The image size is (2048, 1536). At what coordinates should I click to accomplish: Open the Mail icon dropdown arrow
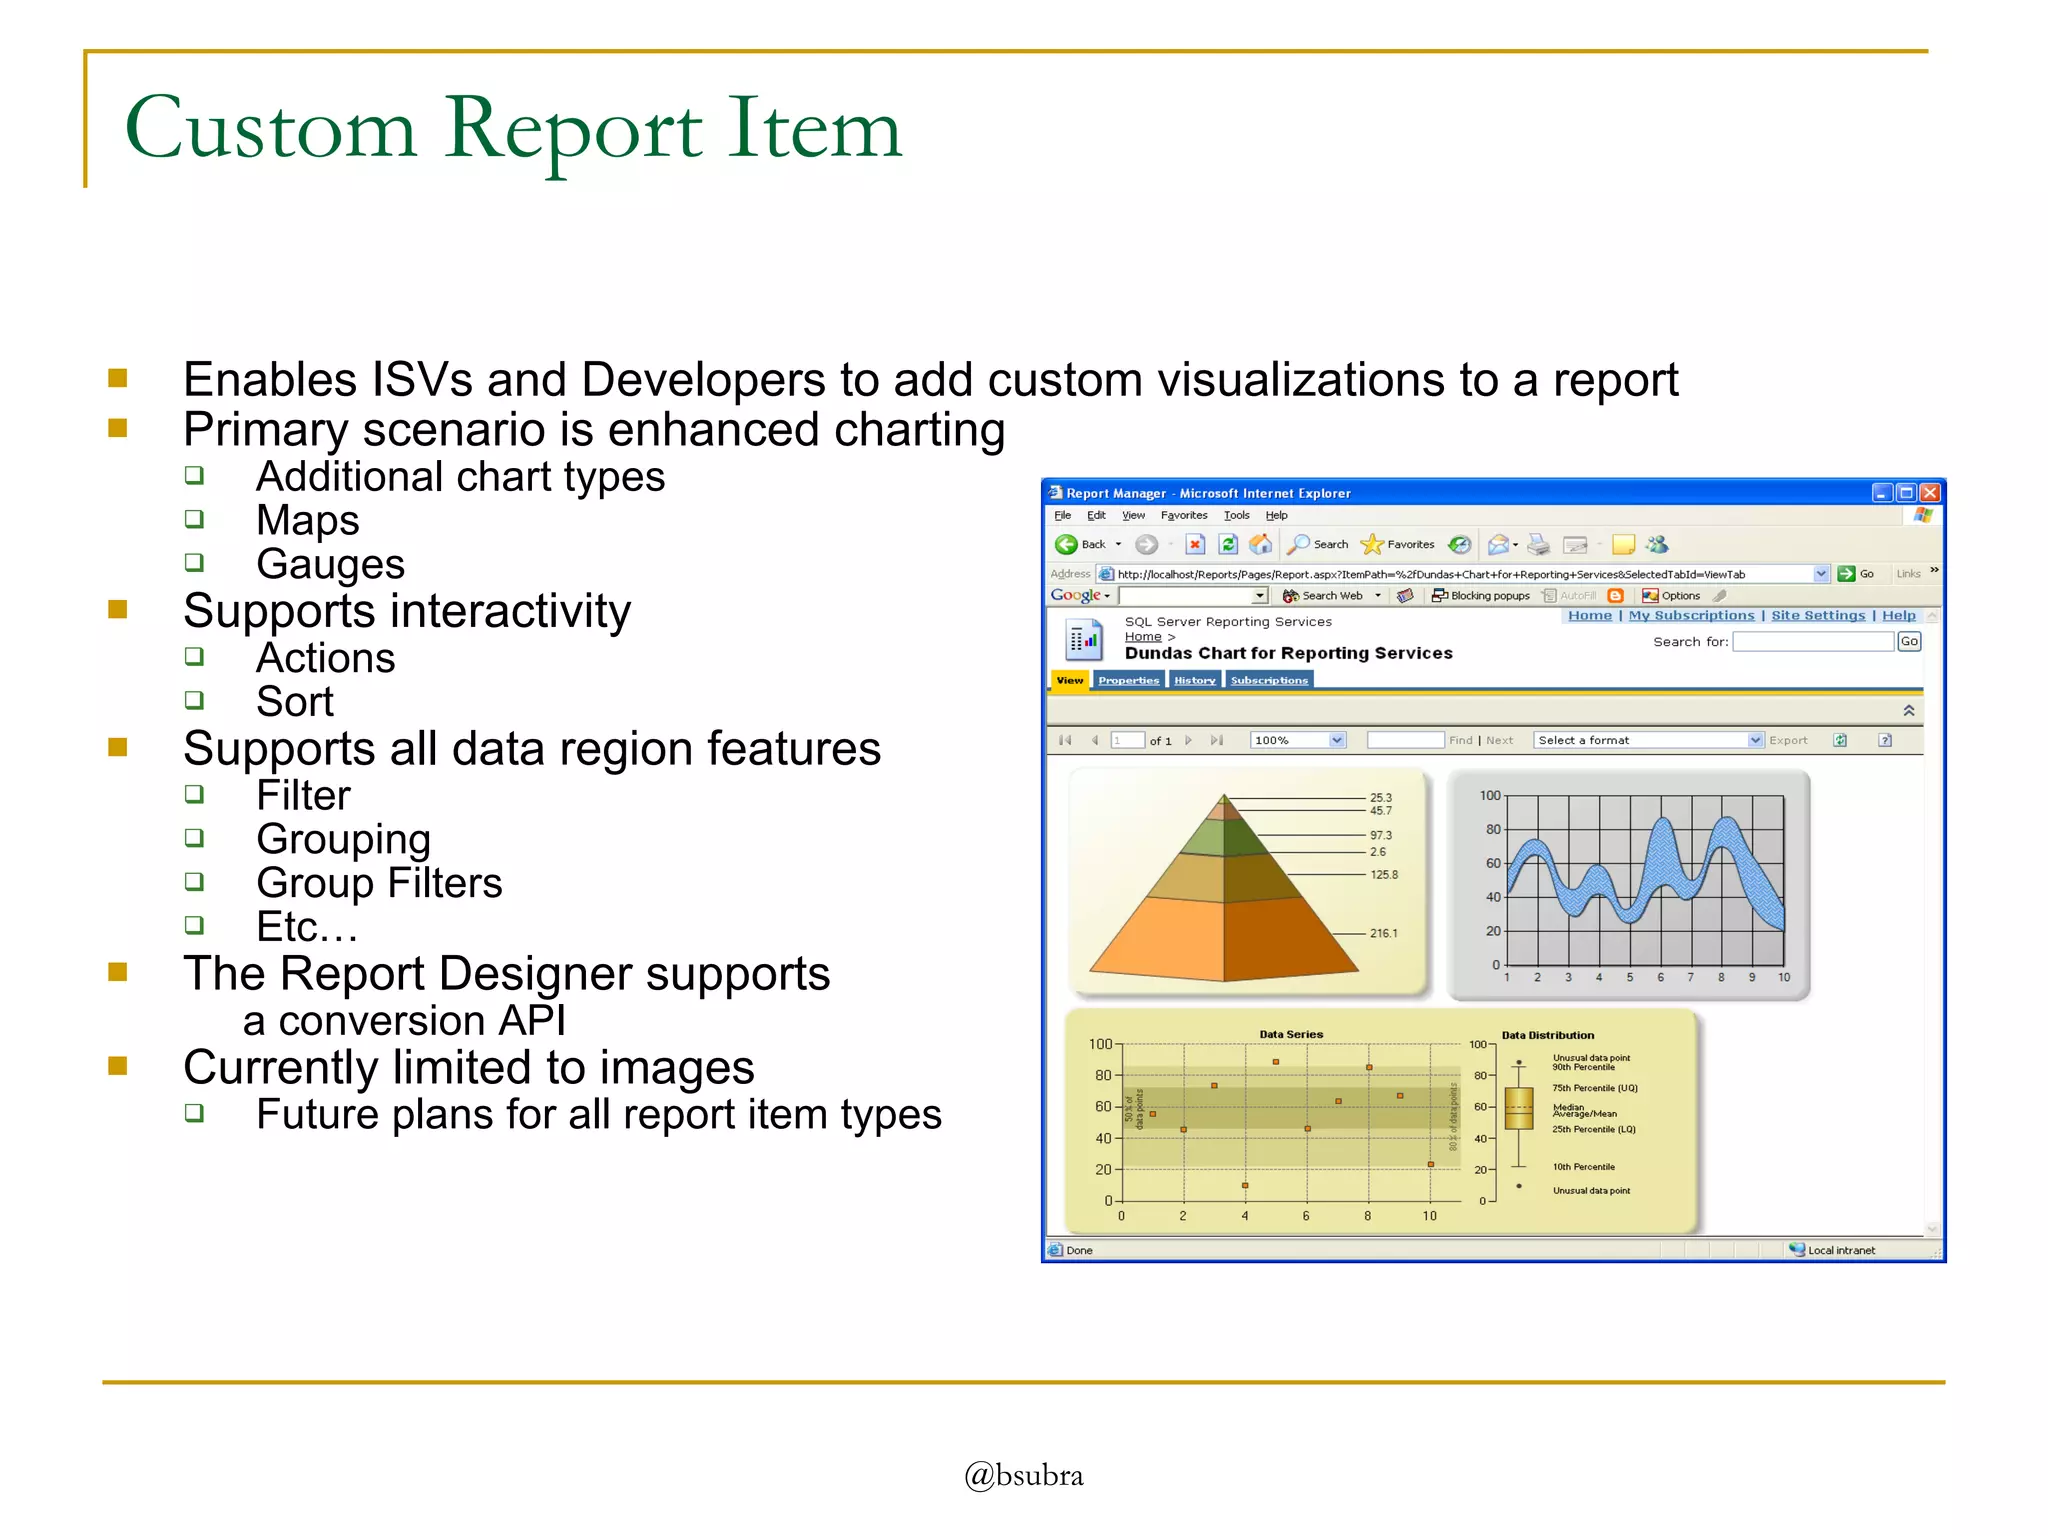pyautogui.click(x=1515, y=545)
